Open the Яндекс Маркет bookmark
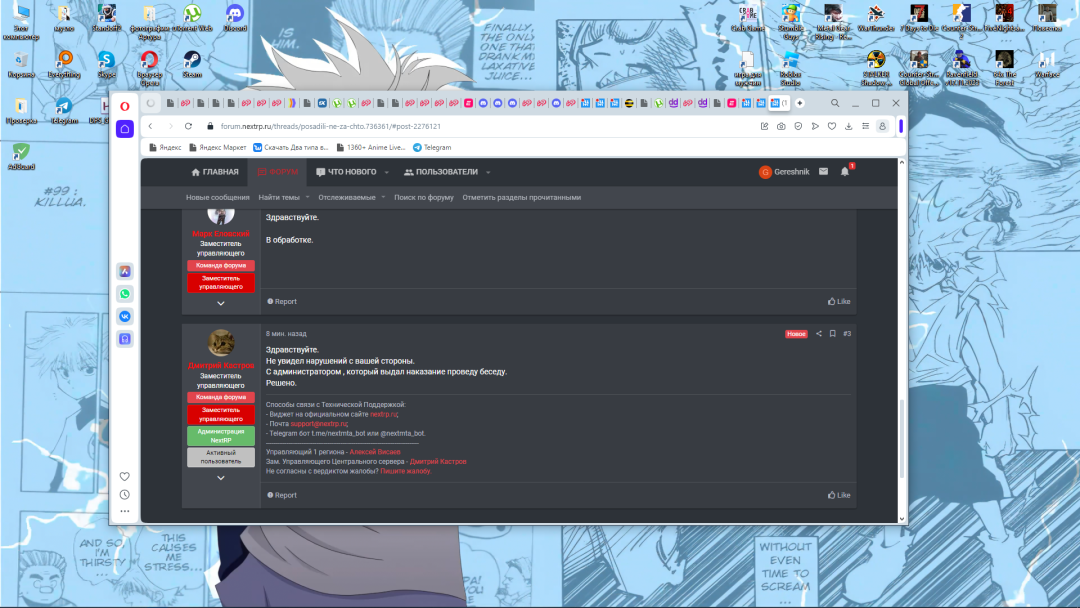The height and width of the screenshot is (608, 1080). point(217,147)
